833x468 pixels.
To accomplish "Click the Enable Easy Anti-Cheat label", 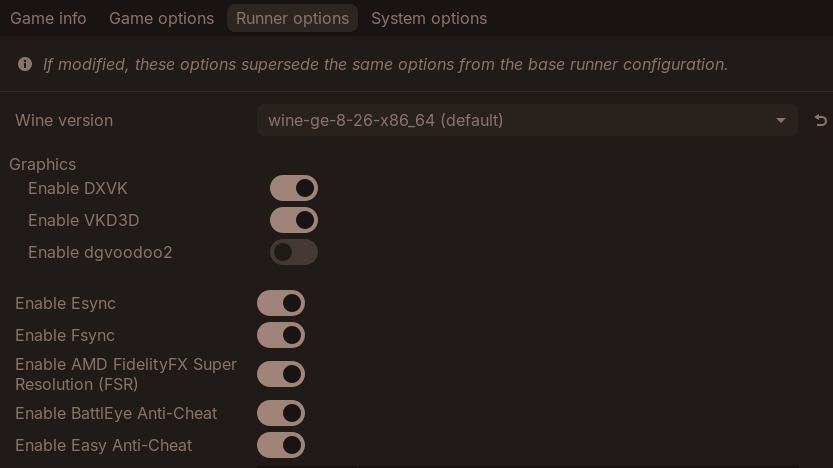I will click(x=104, y=445).
